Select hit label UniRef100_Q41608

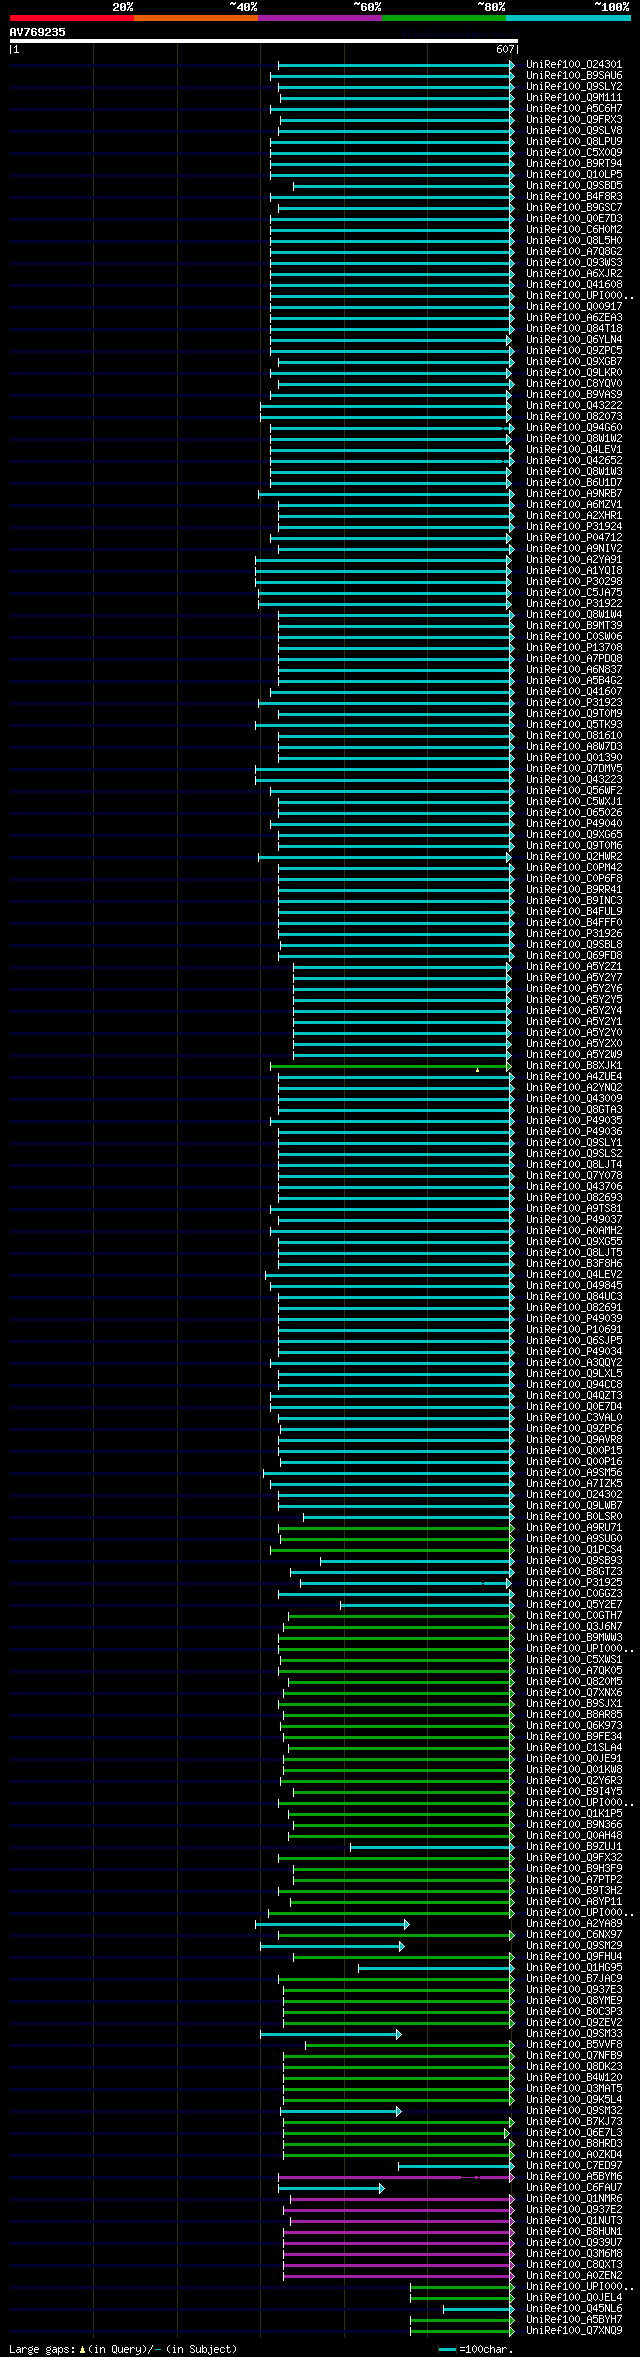click(574, 284)
